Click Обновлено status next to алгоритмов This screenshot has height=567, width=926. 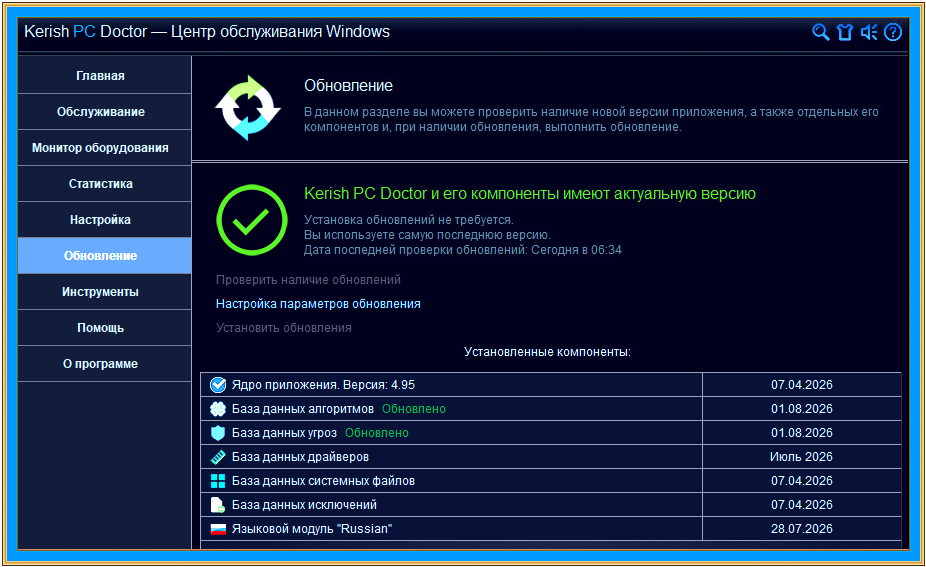413,409
